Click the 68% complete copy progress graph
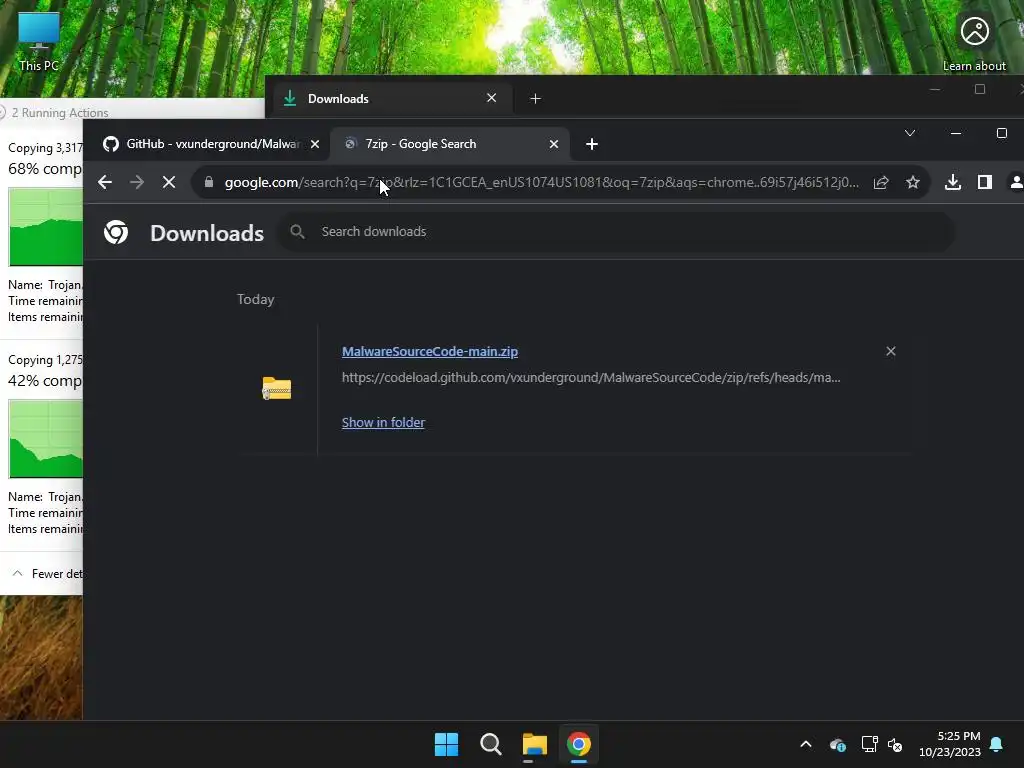Image resolution: width=1024 pixels, height=768 pixels. pos(46,227)
